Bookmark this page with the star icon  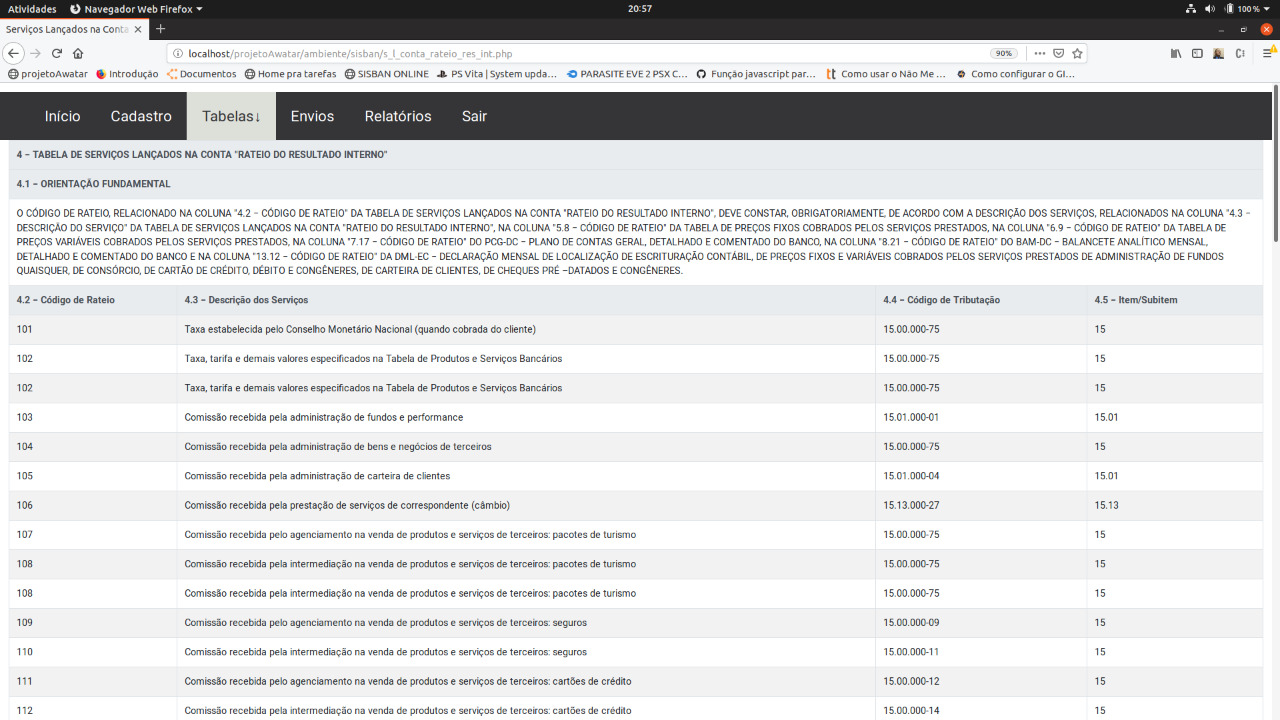pos(1077,53)
